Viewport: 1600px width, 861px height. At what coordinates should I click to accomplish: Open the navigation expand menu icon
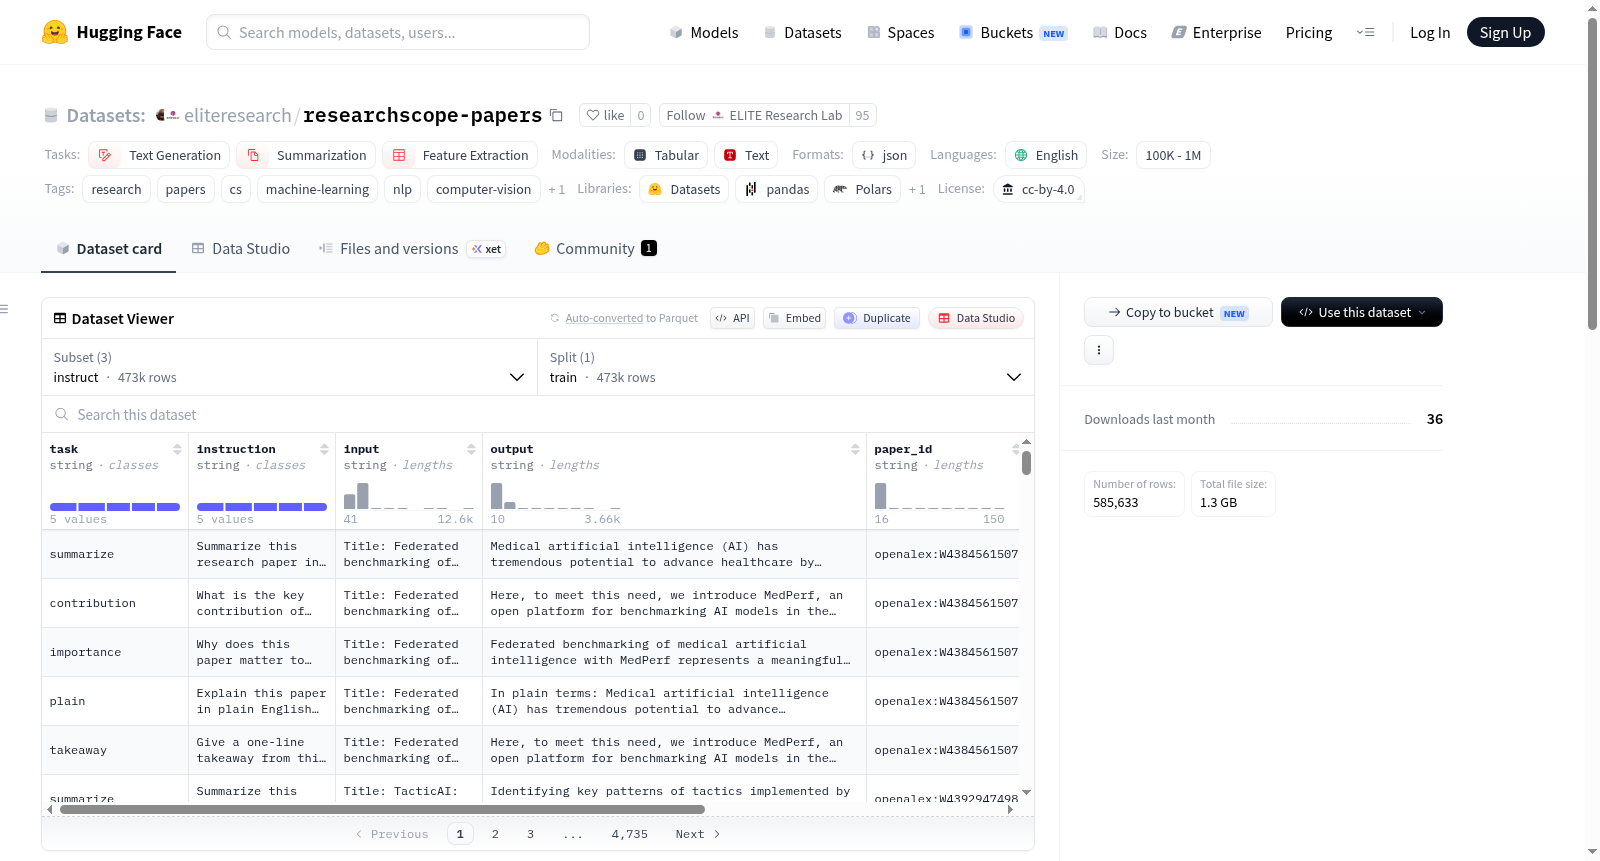pos(1365,32)
